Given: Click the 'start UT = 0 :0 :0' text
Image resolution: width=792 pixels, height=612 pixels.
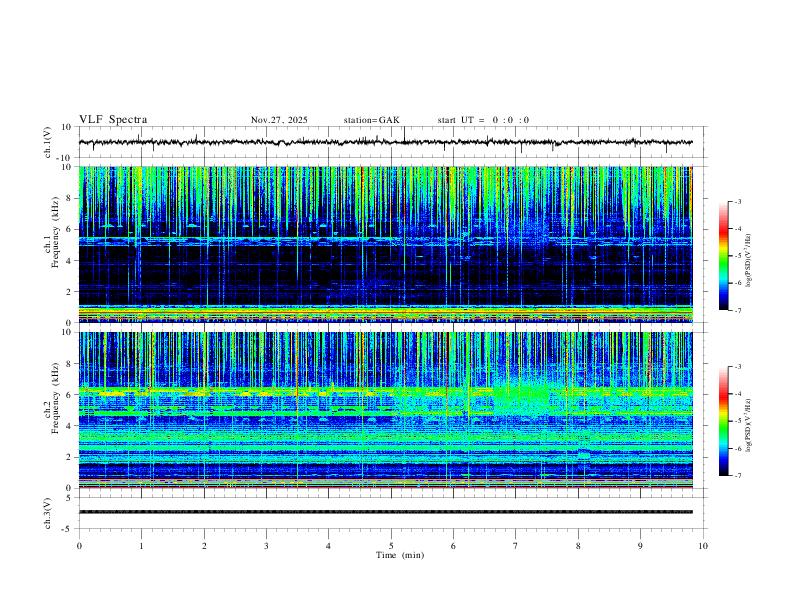Looking at the screenshot, I should click(x=483, y=120).
